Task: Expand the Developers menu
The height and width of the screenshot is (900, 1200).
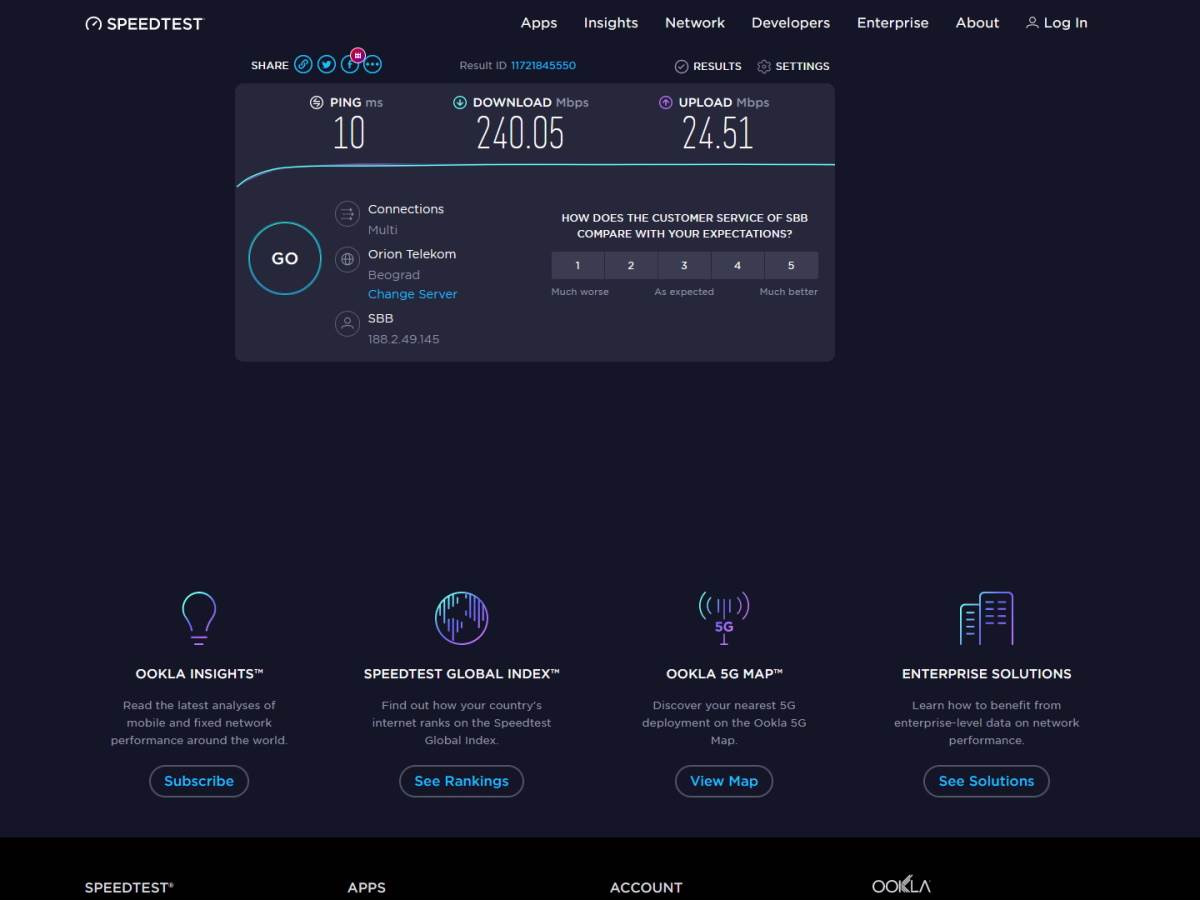Action: coord(790,23)
